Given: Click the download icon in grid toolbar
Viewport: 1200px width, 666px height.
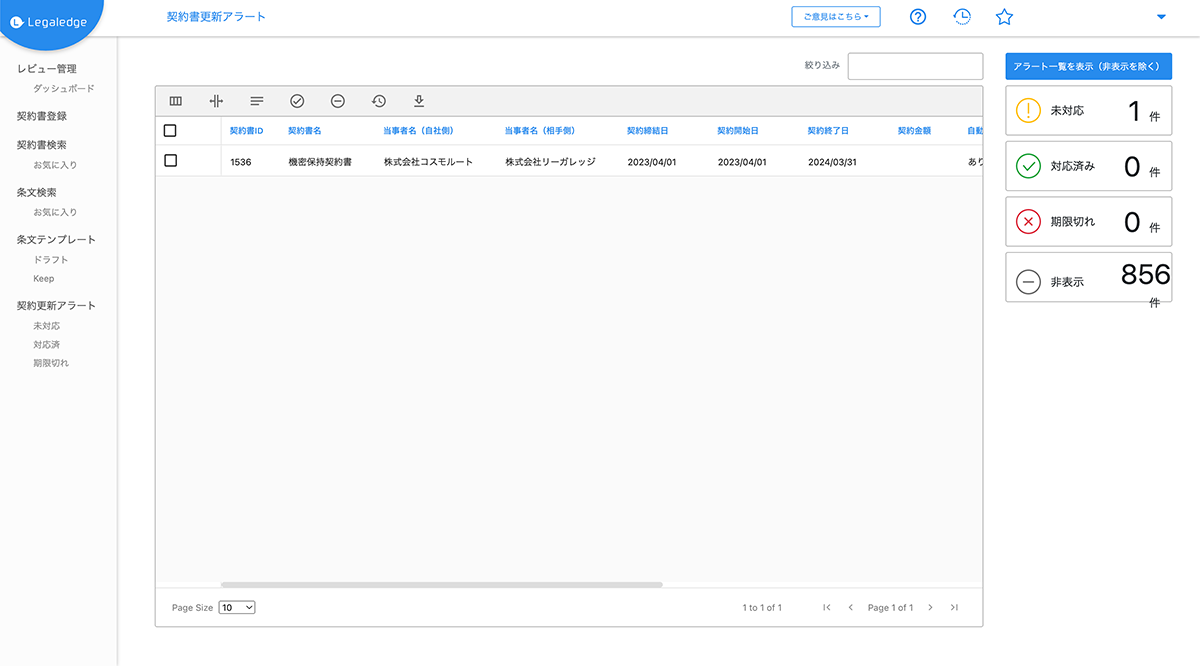Looking at the screenshot, I should (x=419, y=101).
